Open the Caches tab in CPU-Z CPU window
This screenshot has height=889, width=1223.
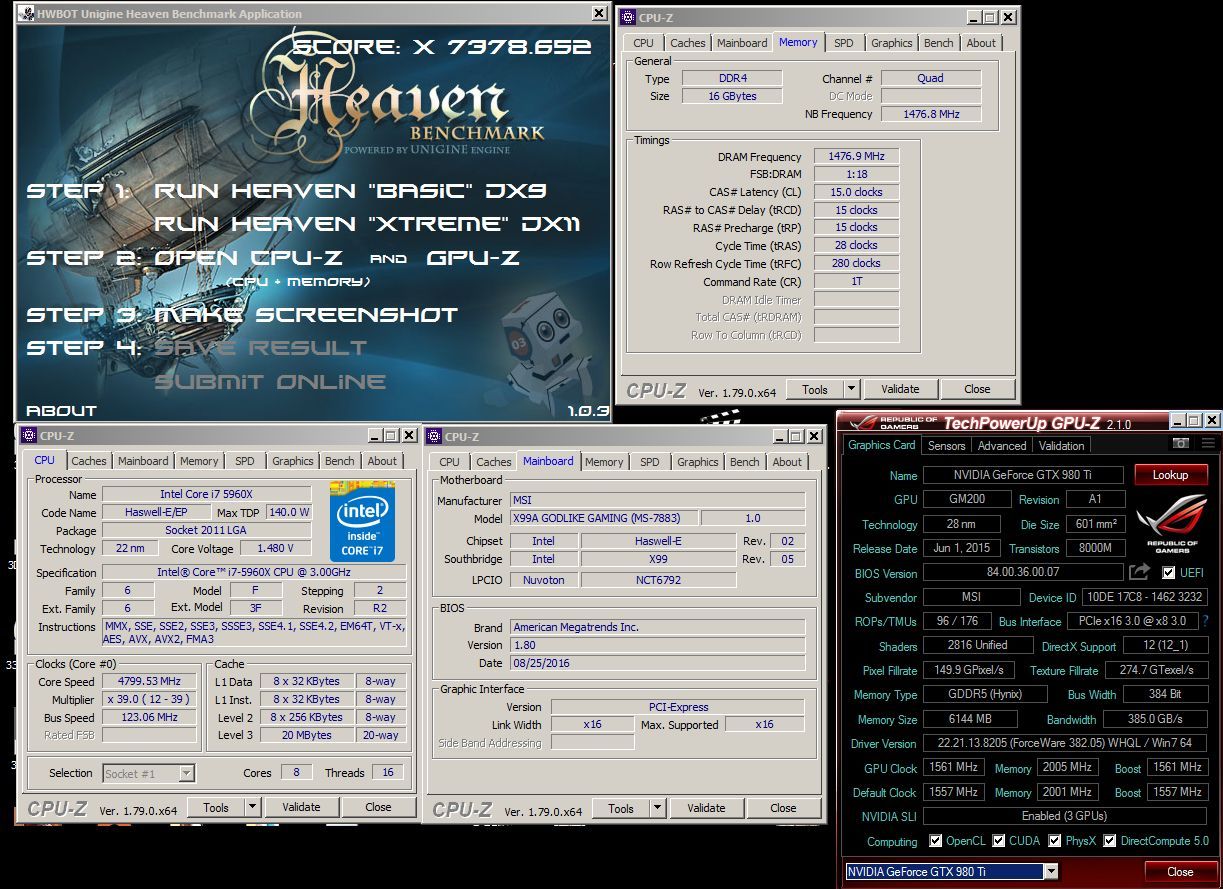point(89,461)
